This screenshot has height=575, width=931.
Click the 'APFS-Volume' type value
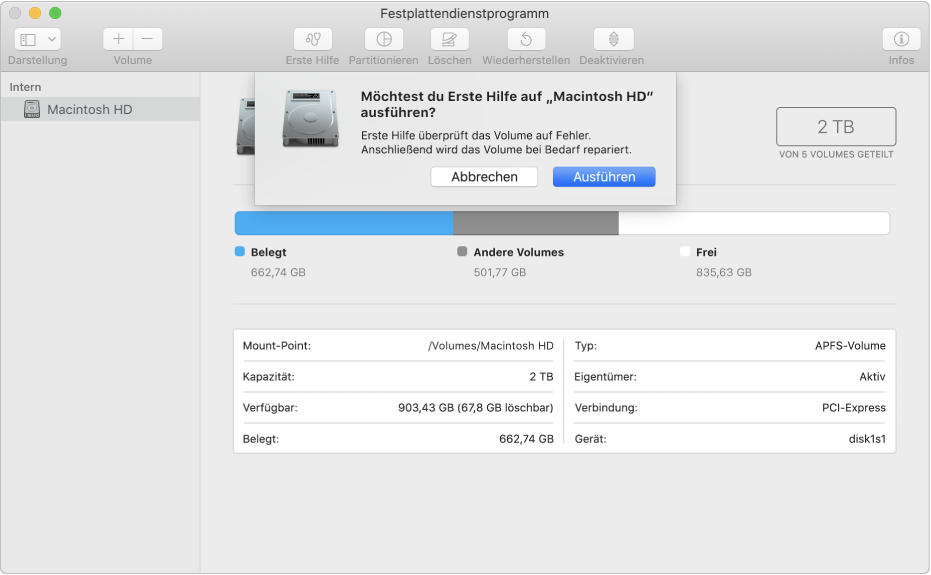point(850,346)
